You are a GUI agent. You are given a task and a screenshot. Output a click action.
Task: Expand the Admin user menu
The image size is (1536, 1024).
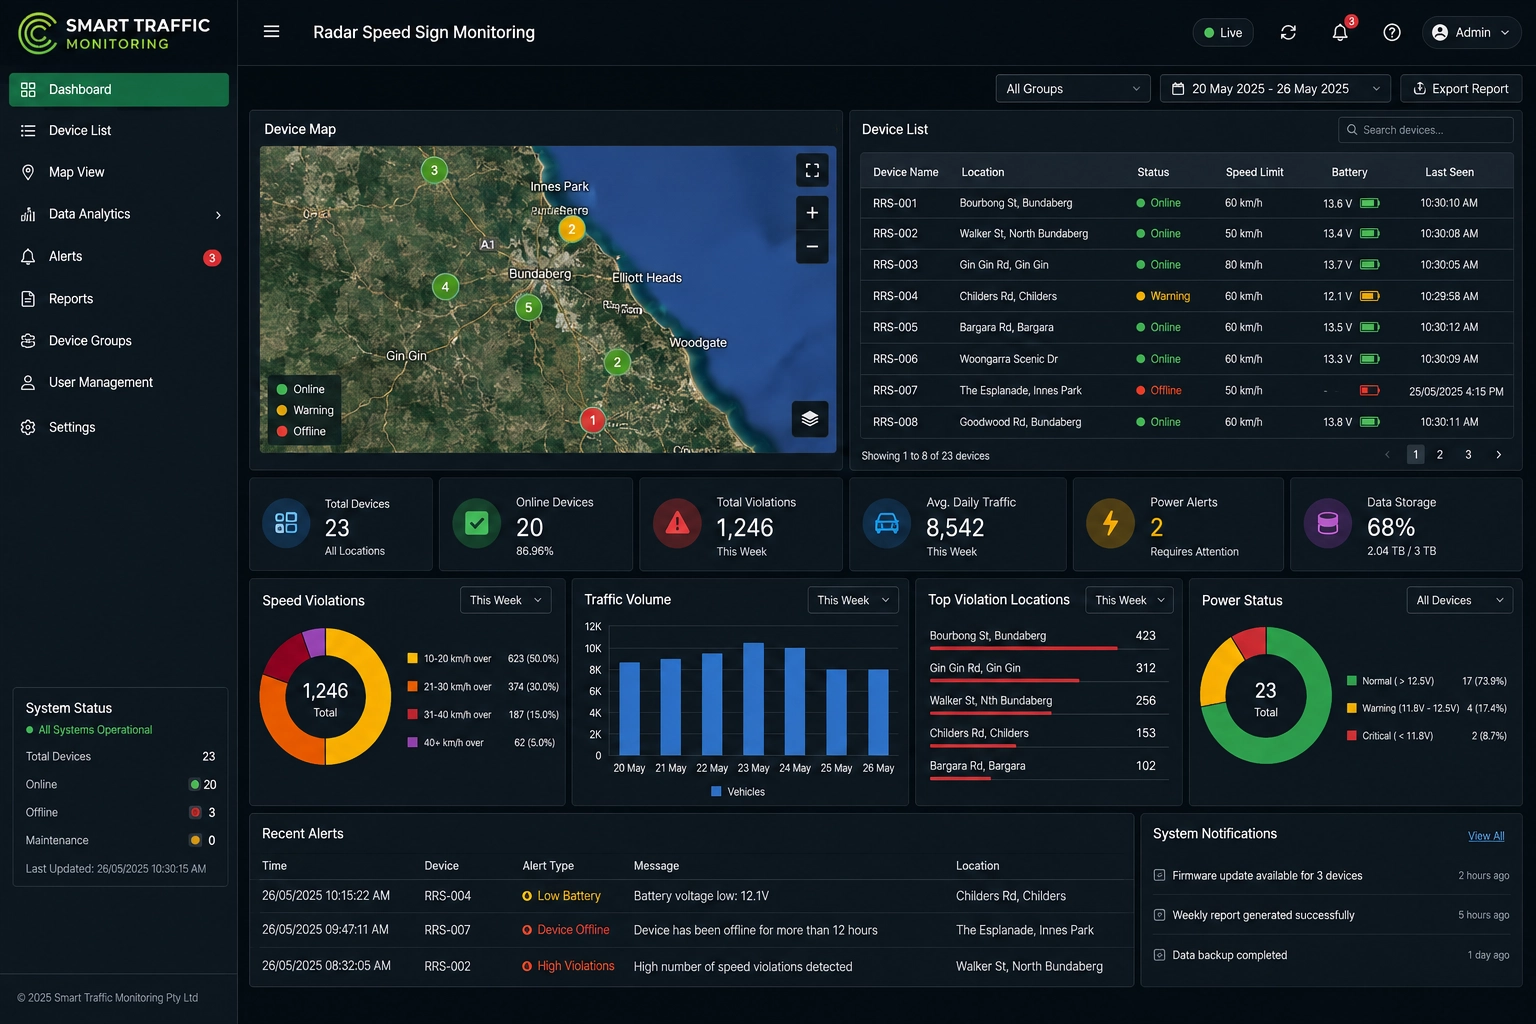1472,33
